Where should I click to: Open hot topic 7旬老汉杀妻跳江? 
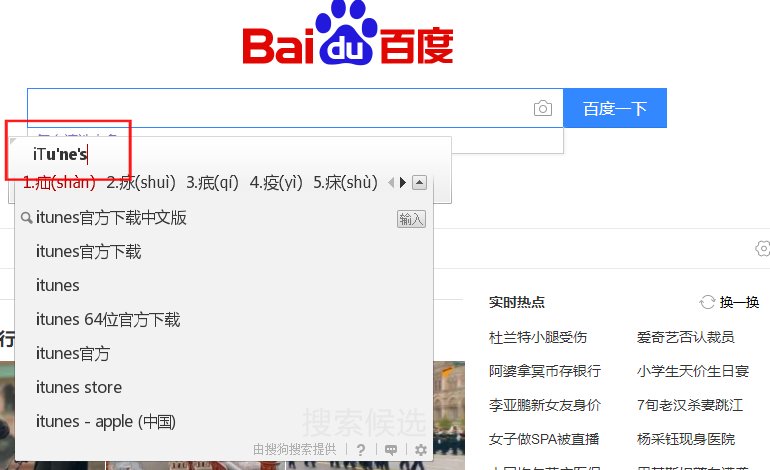(689, 405)
